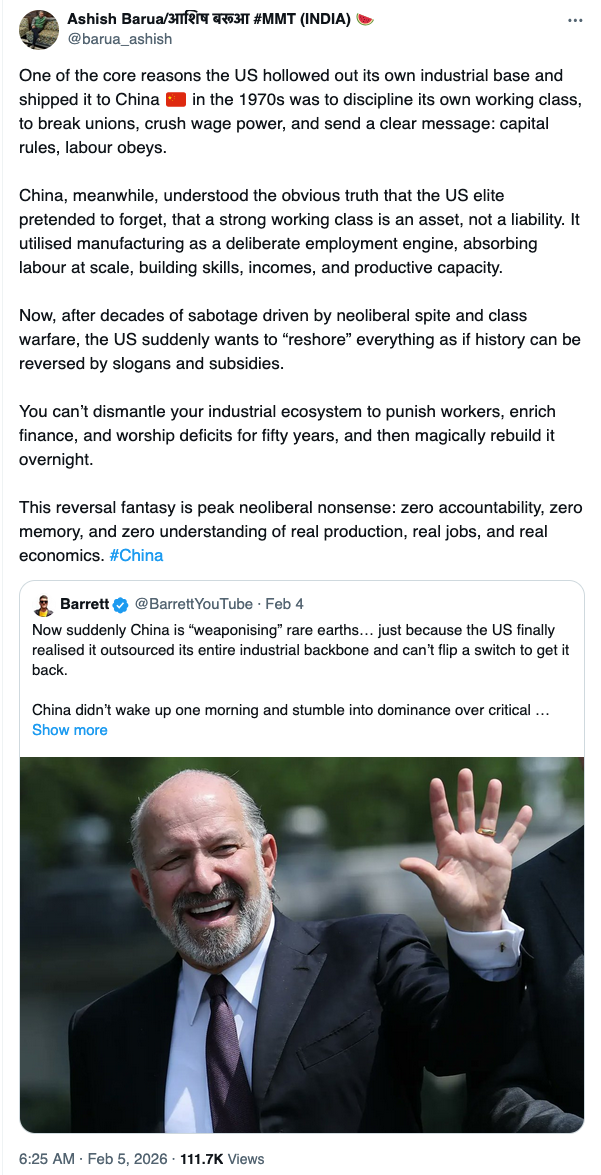Click the China flag emoji in the tweet
This screenshot has width=601, height=1175.
click(x=176, y=99)
